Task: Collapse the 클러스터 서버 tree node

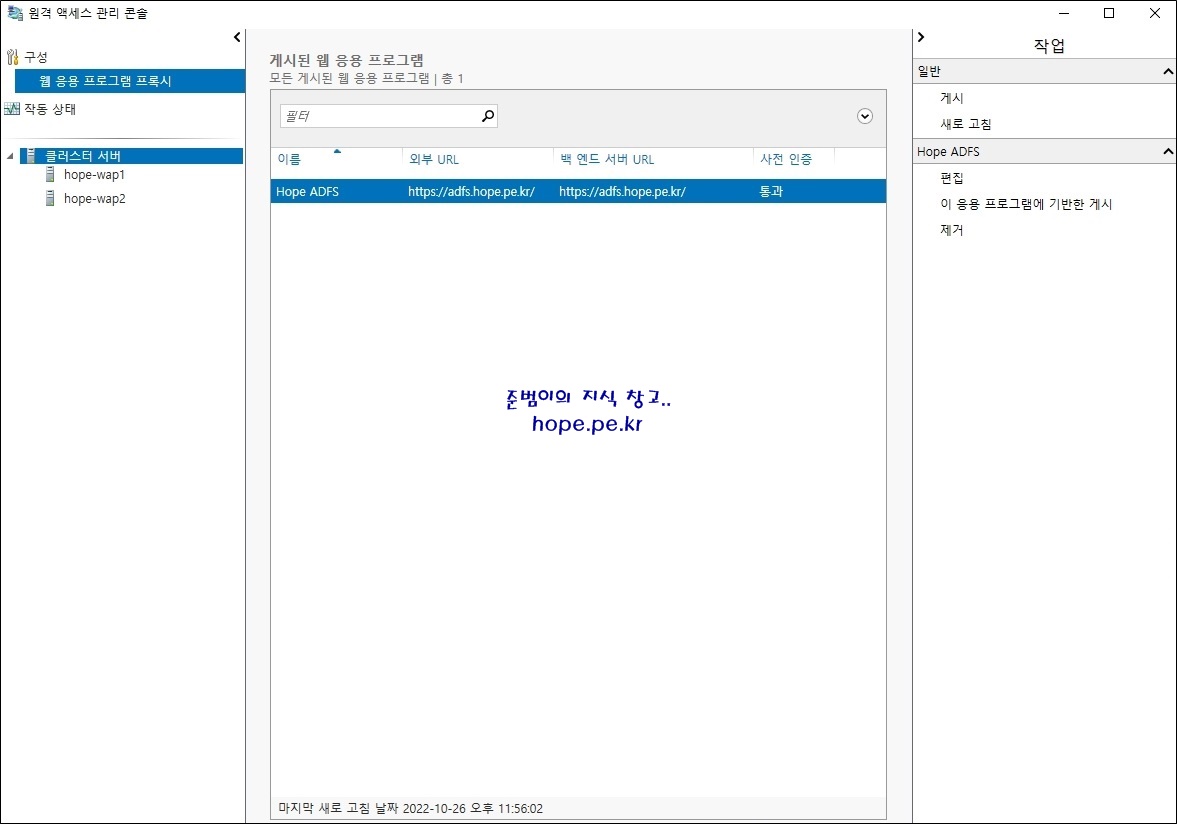Action: [10, 156]
